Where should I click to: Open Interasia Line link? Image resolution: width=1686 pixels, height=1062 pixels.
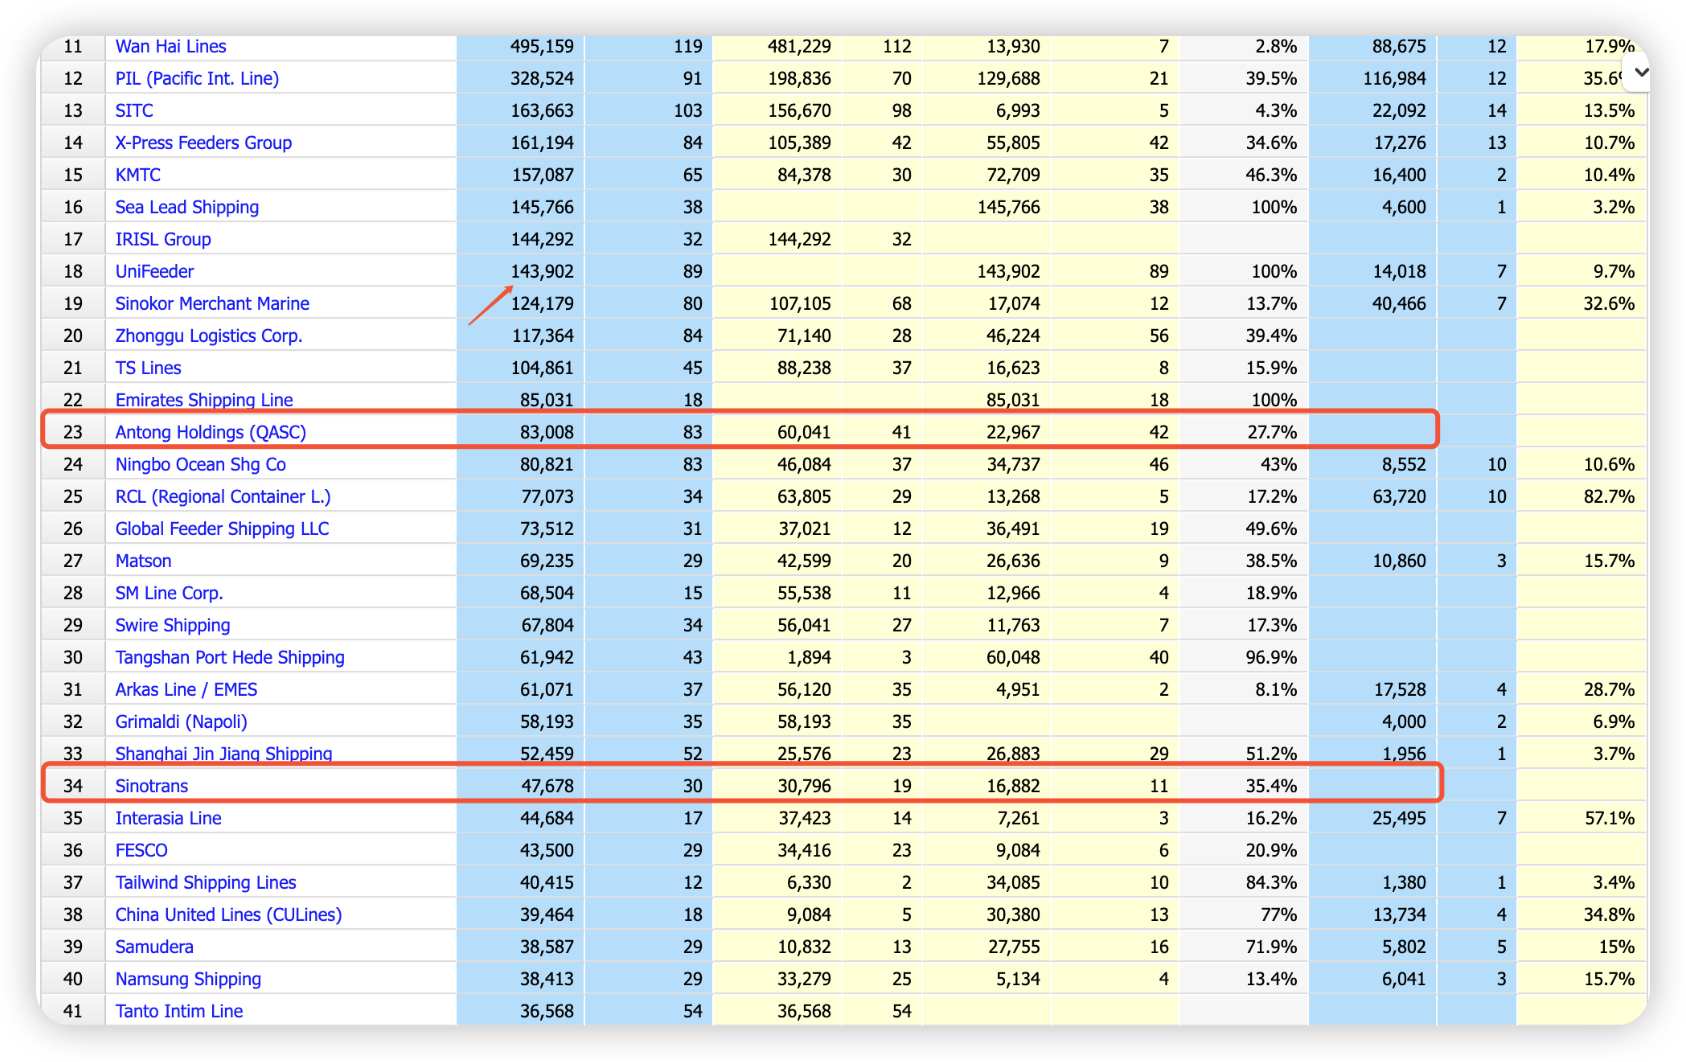pyautogui.click(x=168, y=818)
